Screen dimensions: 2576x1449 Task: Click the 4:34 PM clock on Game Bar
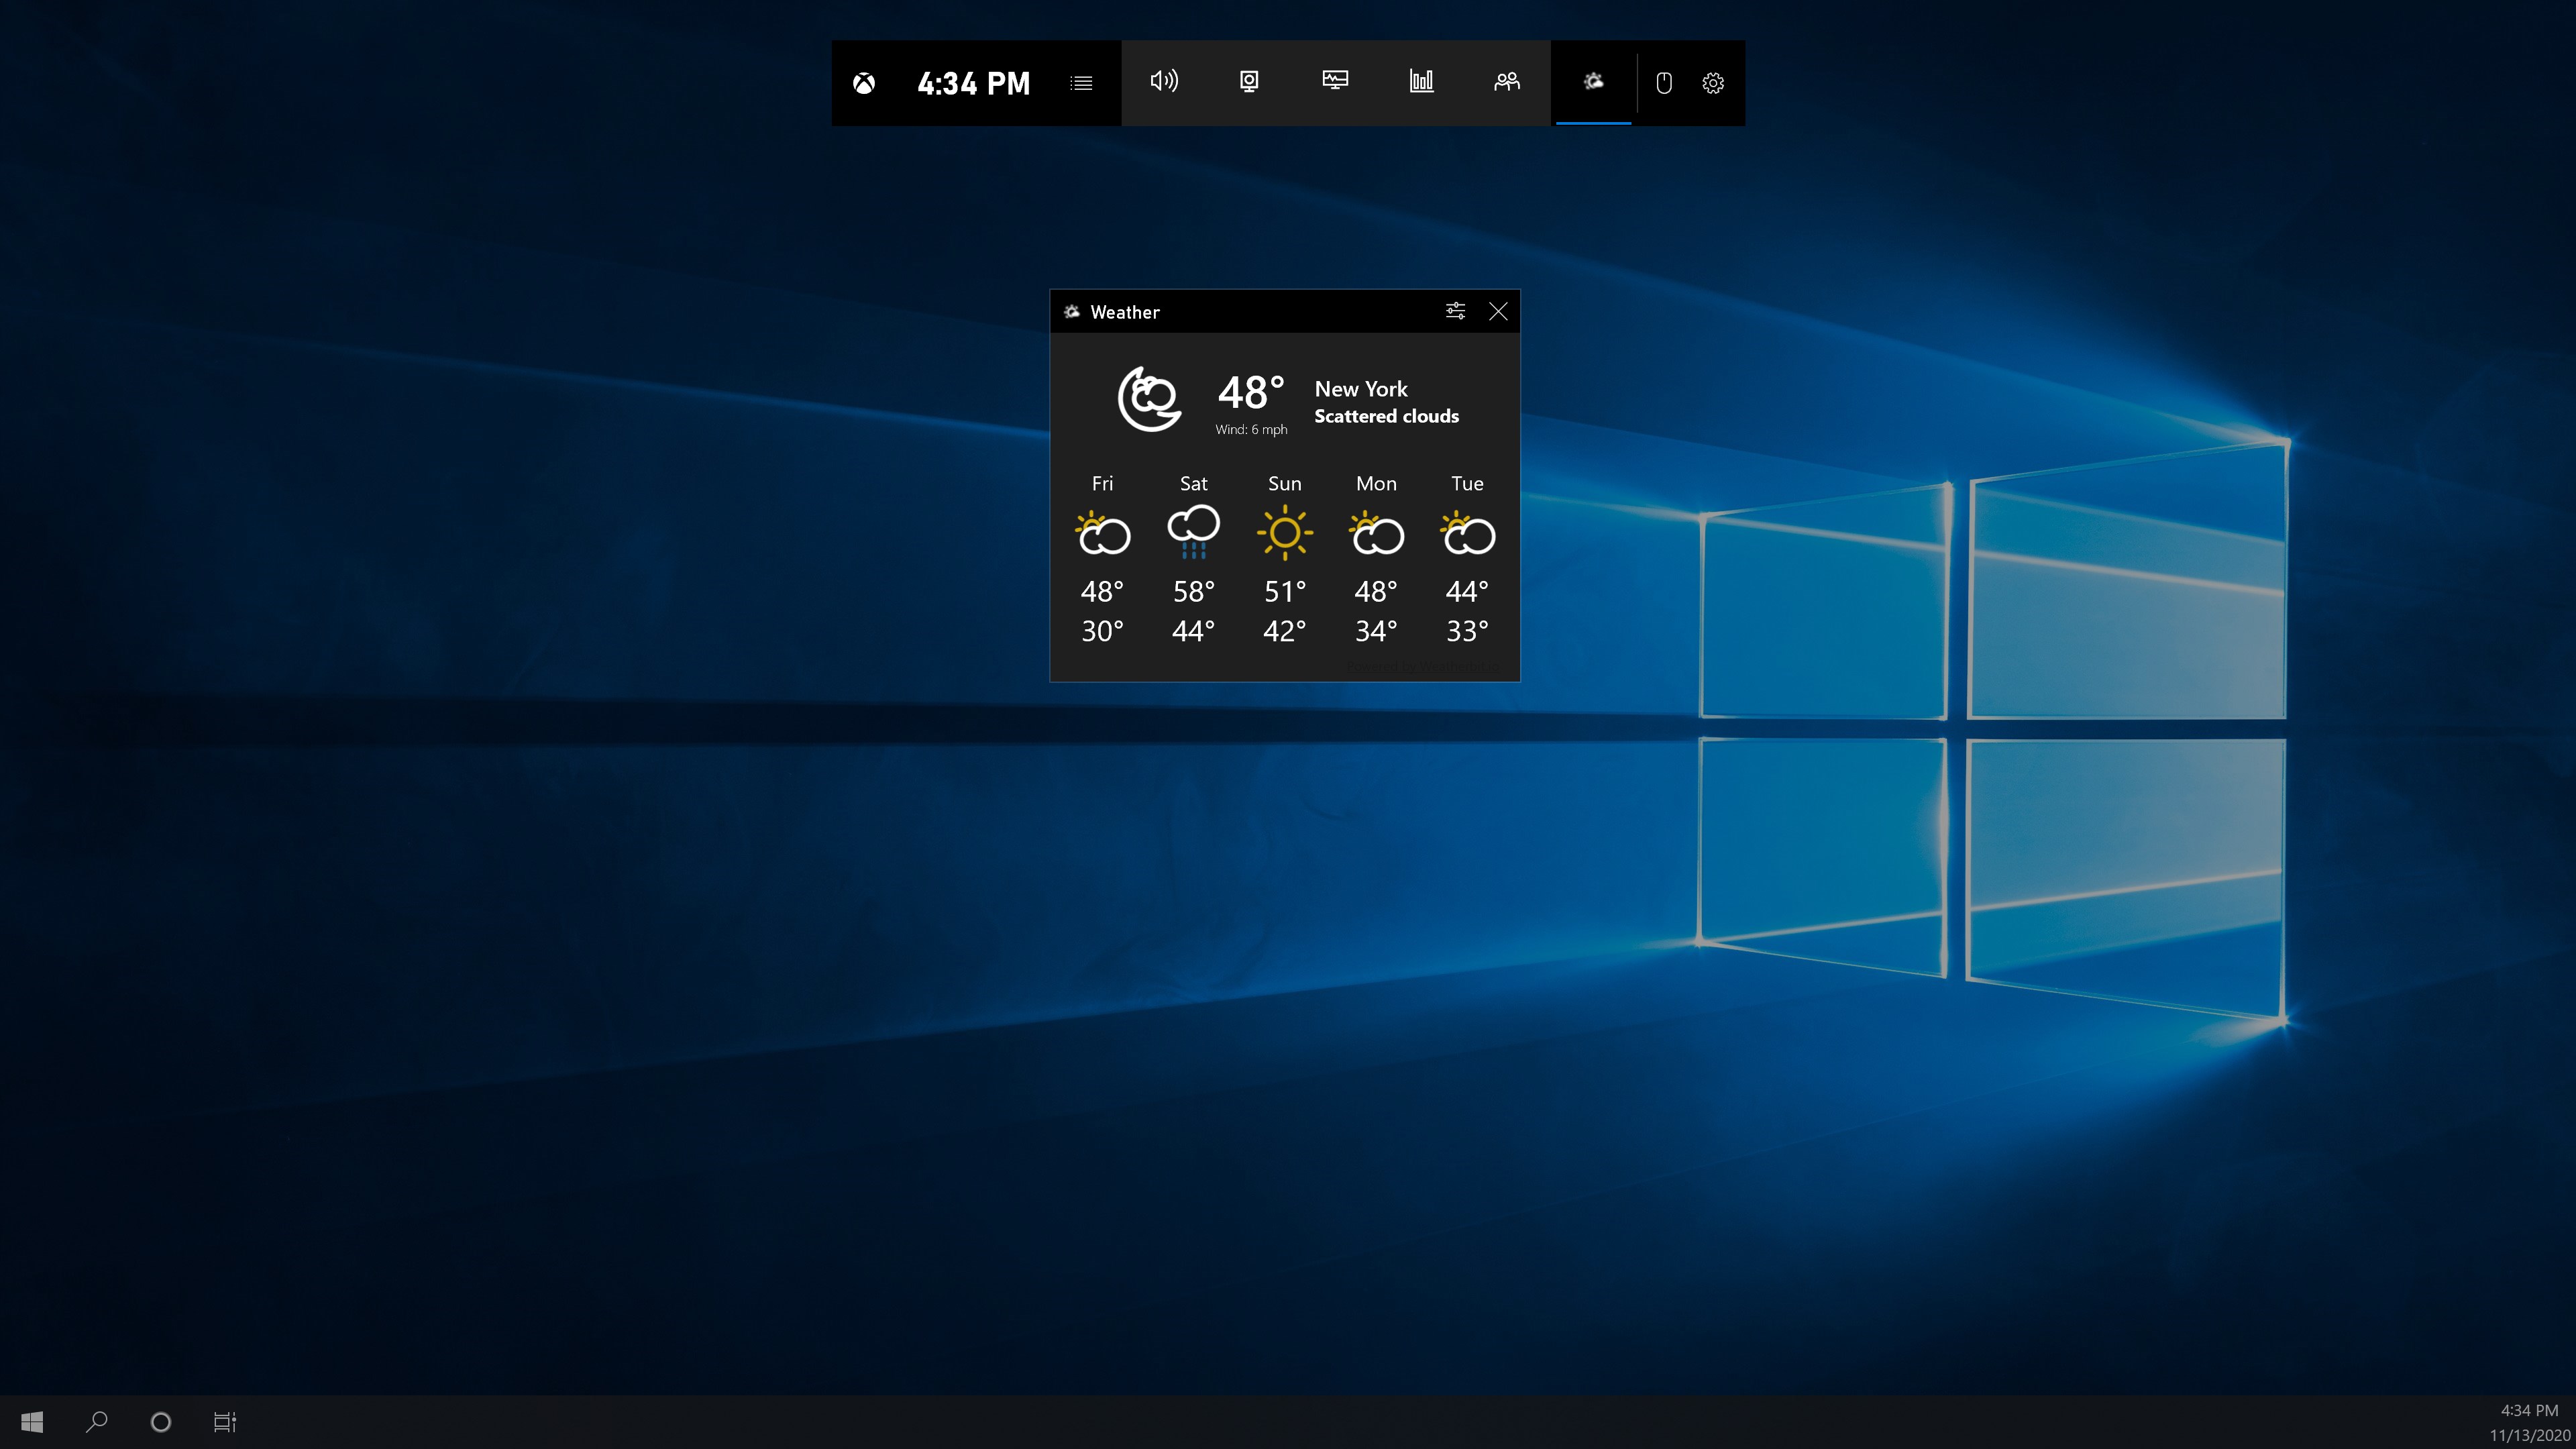(x=973, y=83)
